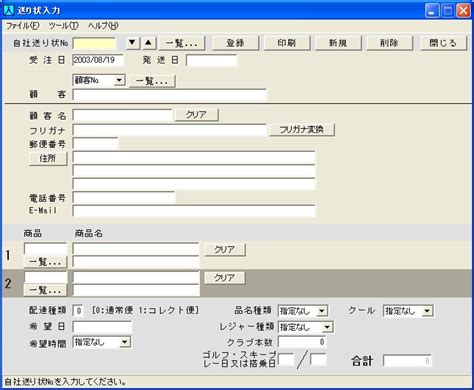Screen dimensions: 474x390
Task: Click the 印刷 print button
Action: pyautogui.click(x=287, y=43)
